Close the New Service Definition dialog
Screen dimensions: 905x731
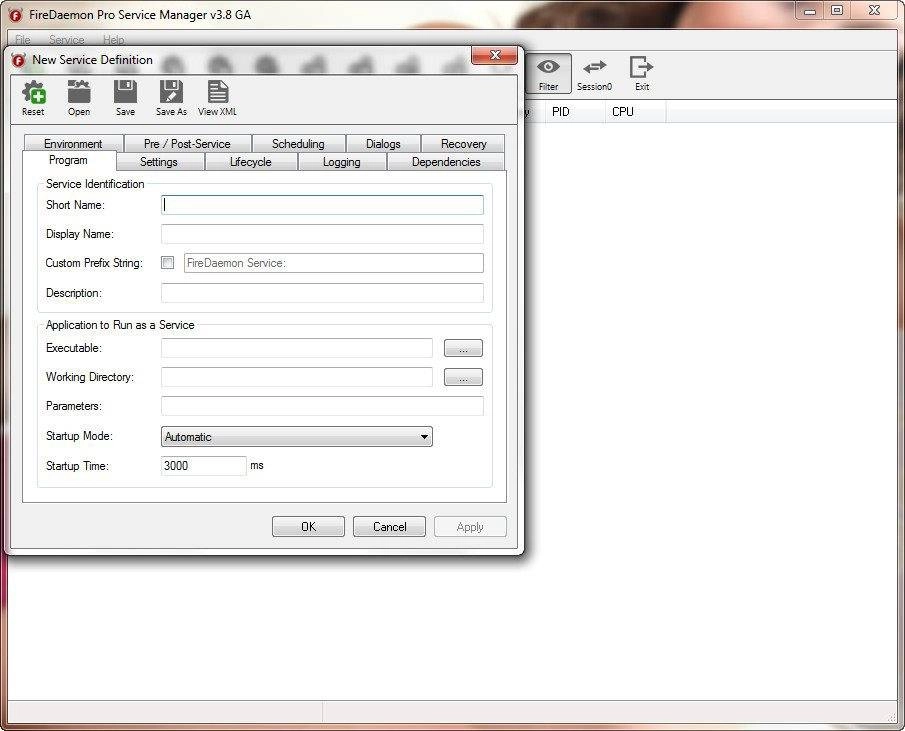coord(495,55)
